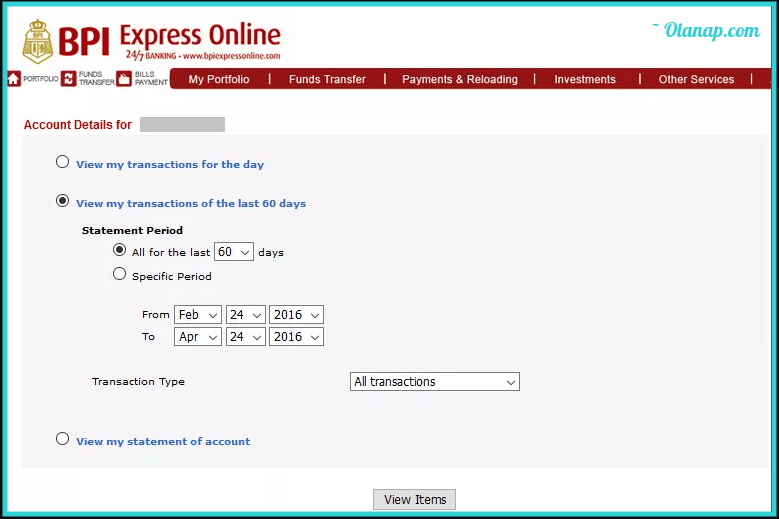Open the To month dropdown showing Apr
Screen dimensions: 779x519
coord(198,337)
